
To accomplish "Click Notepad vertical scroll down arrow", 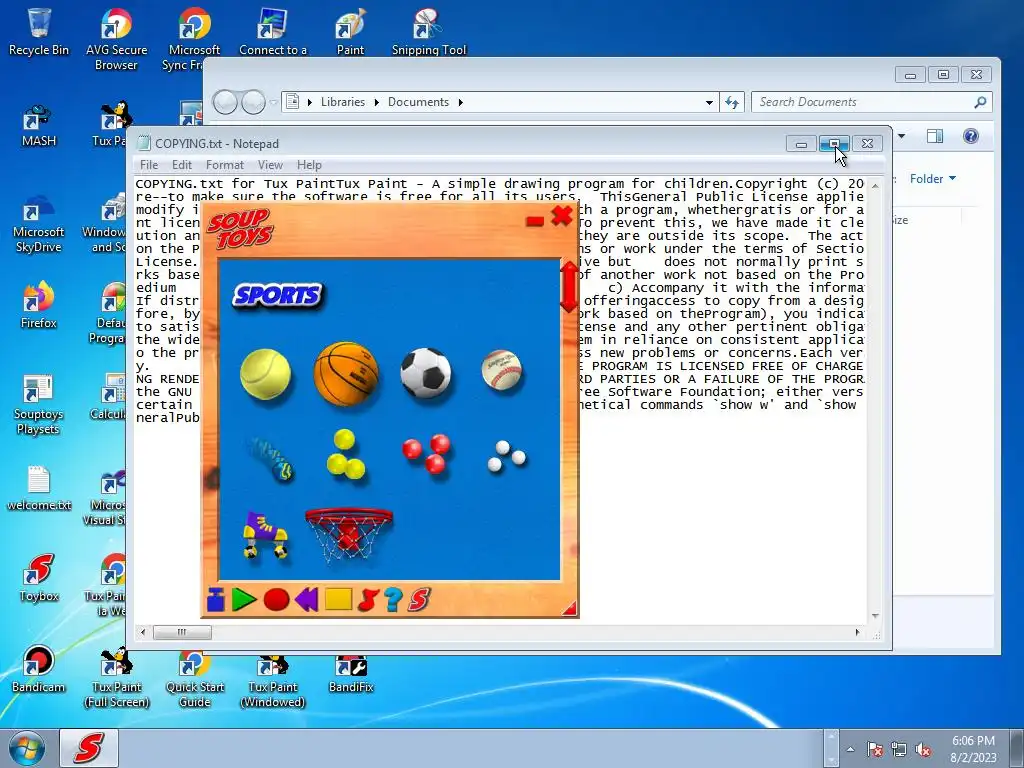I will click(x=875, y=616).
